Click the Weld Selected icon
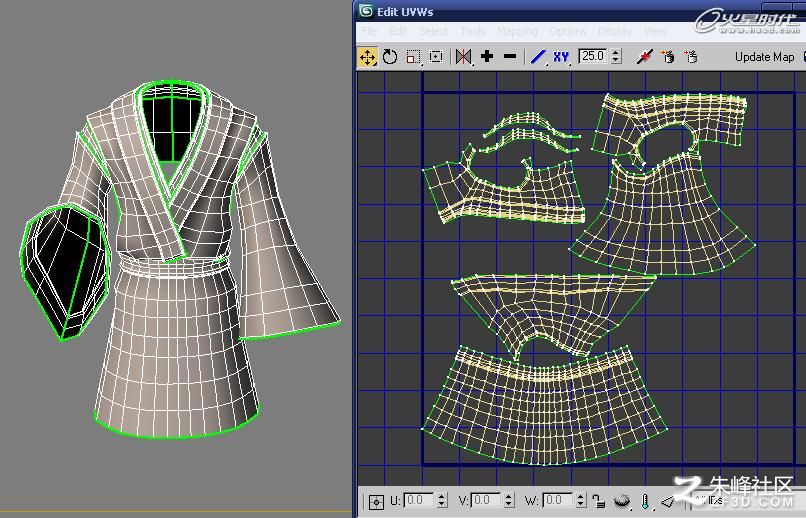This screenshot has height=518, width=806. point(691,57)
